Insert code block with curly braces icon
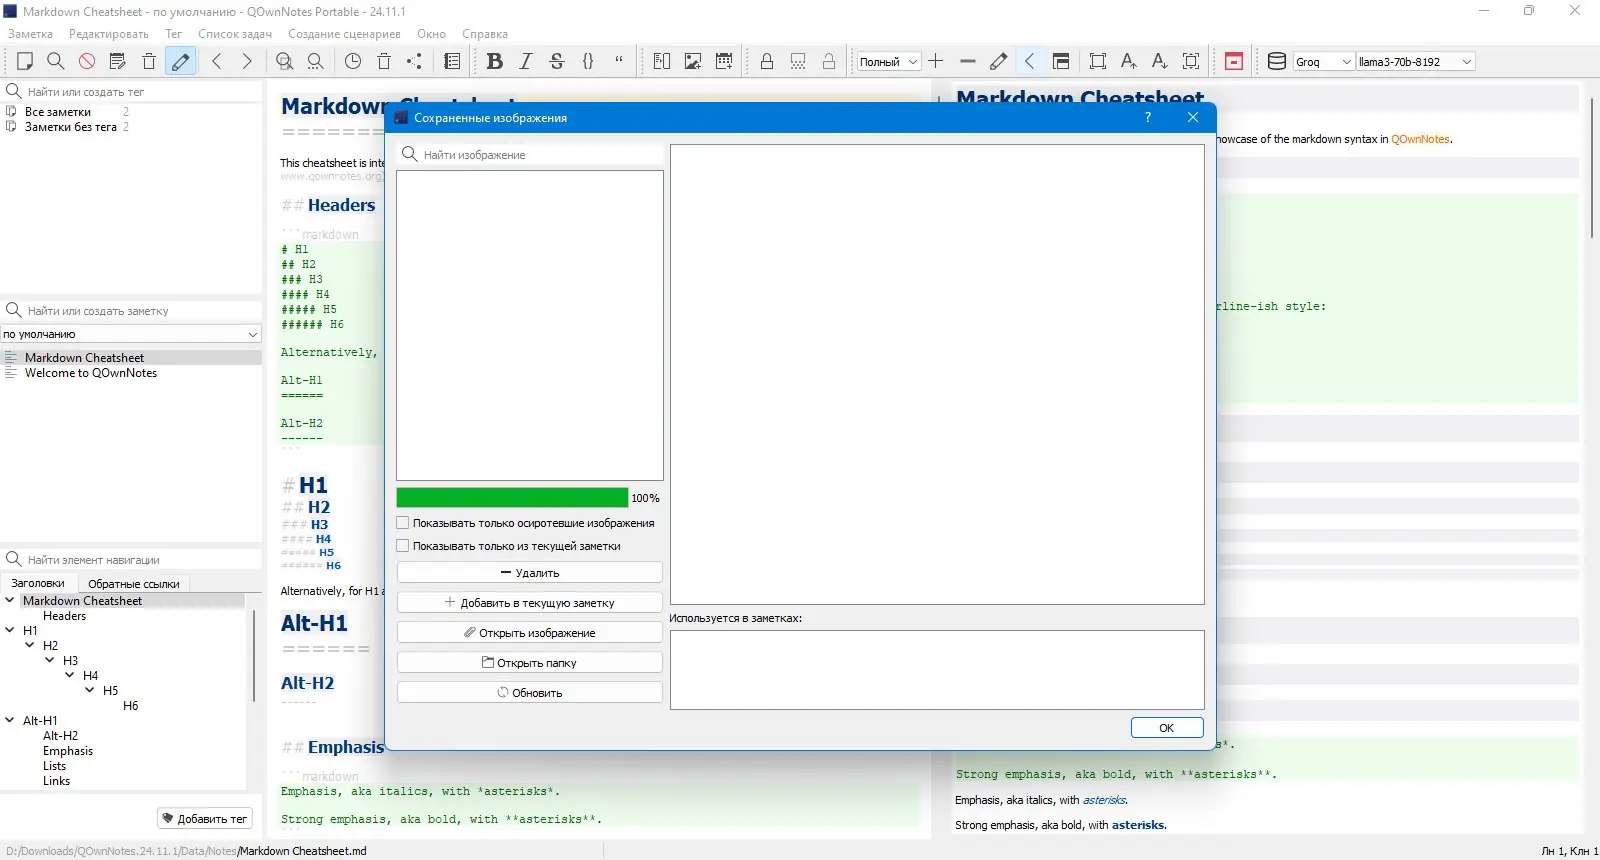1600x860 pixels. [x=588, y=61]
